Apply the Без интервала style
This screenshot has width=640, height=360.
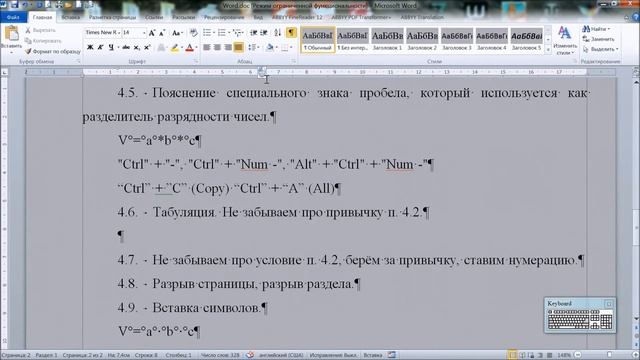(352, 40)
